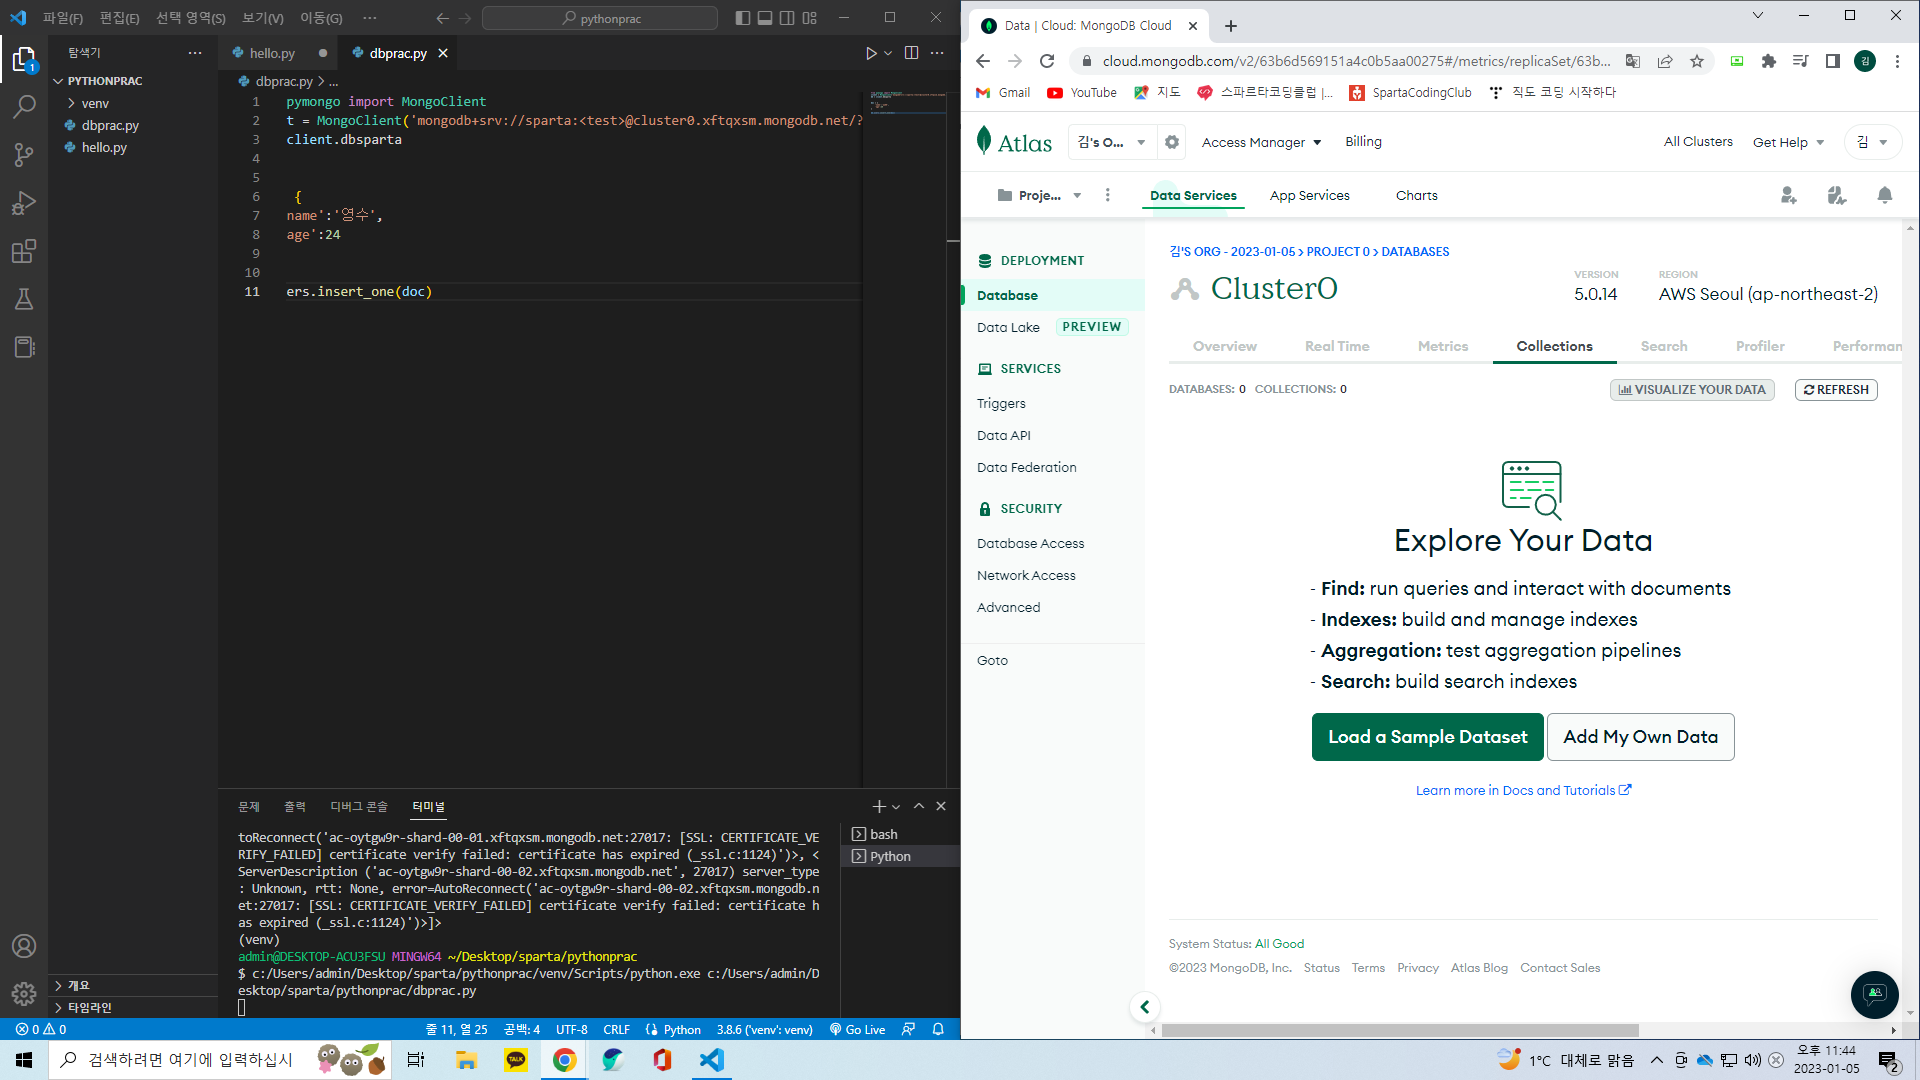Split the editor to the right
The height and width of the screenshot is (1080, 1920).
(x=911, y=53)
